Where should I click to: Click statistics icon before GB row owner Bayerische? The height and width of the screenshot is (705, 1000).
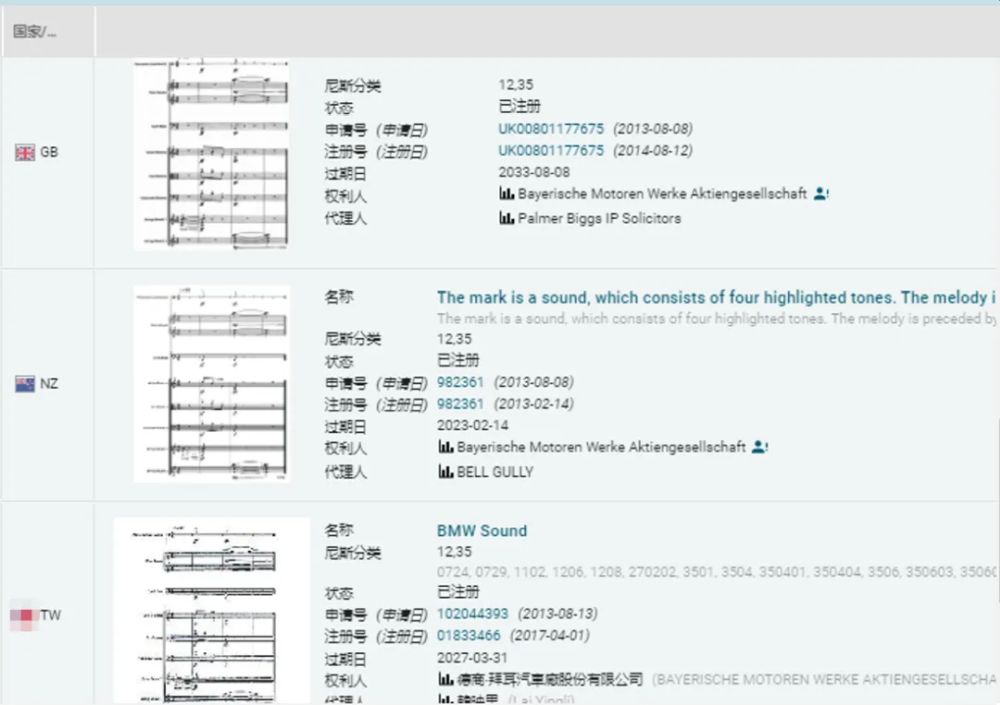coord(506,194)
